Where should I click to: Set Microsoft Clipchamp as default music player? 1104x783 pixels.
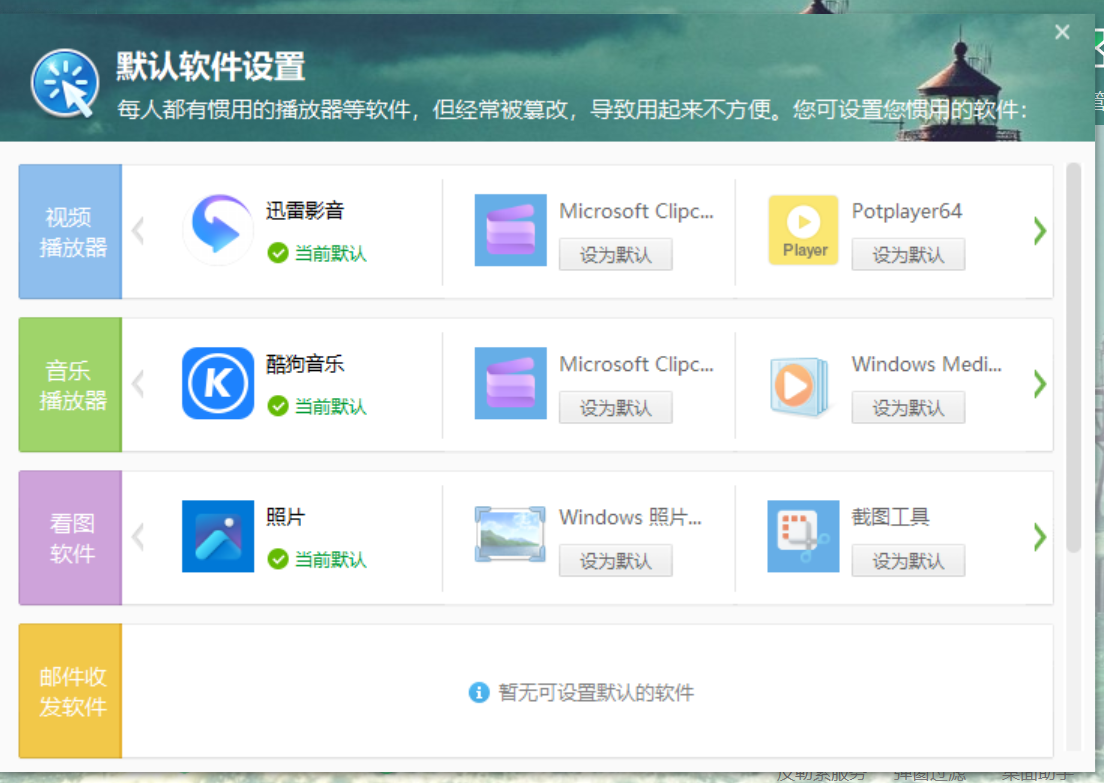[x=615, y=408]
